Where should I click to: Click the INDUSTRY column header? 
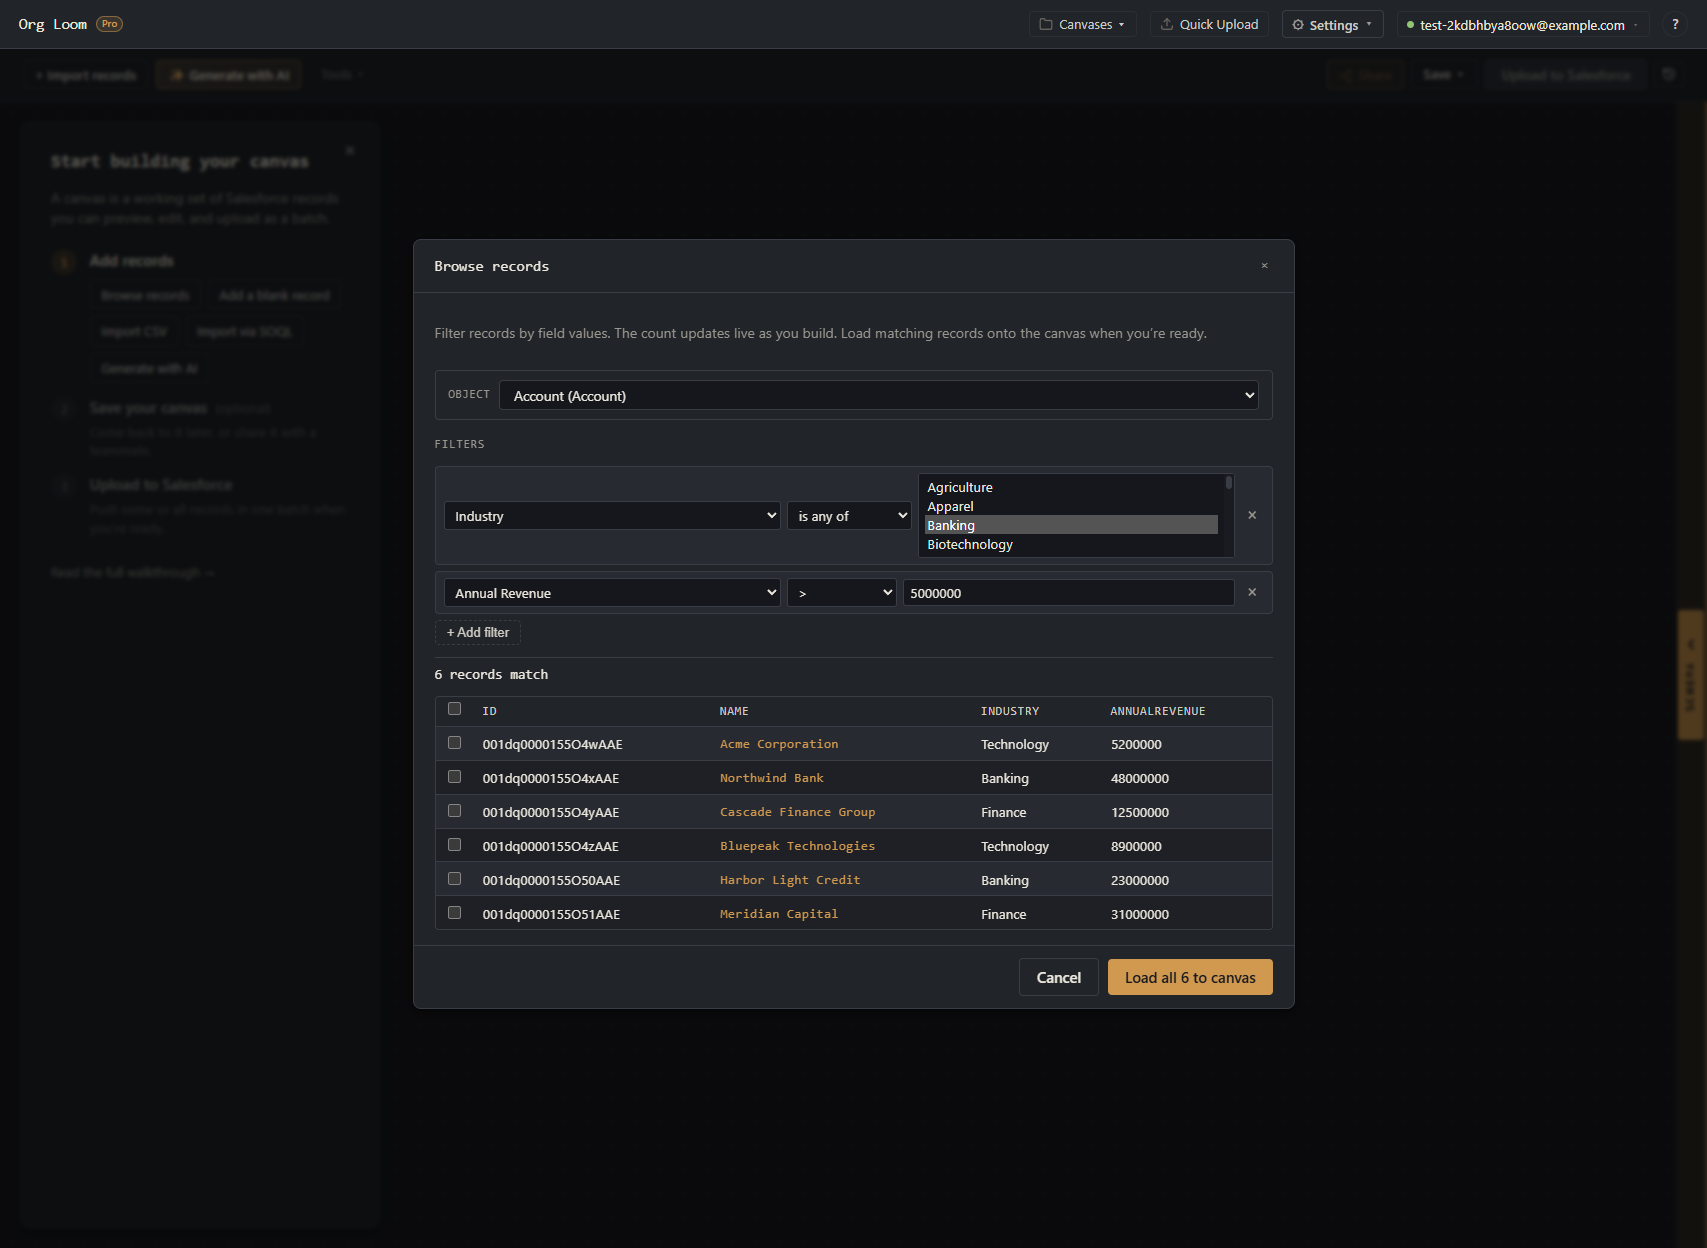1010,711
